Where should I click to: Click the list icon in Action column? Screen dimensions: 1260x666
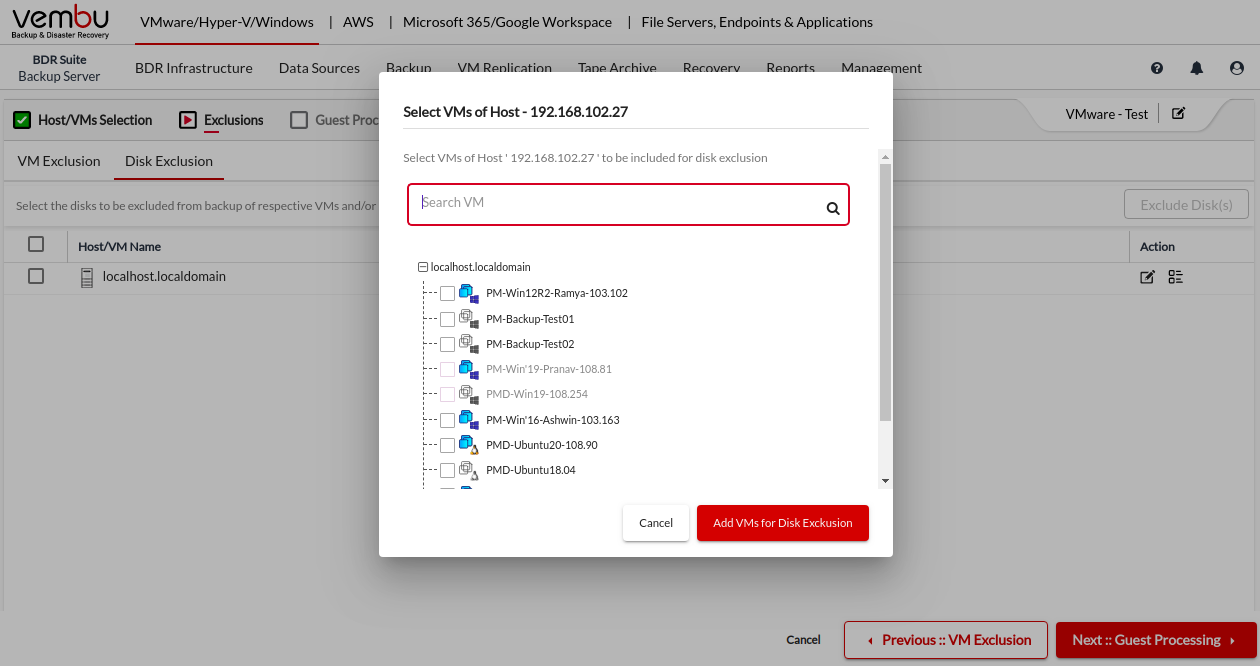[x=1175, y=277]
